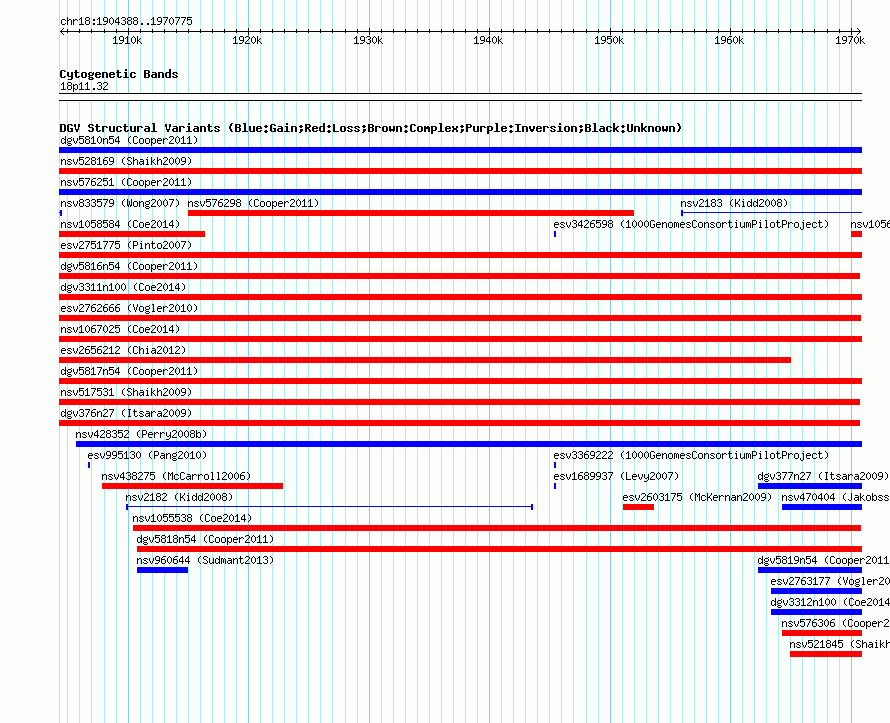Select dgv376n27 (Itsara2009) label
Image resolution: width=890 pixels, height=723 pixels.
coord(126,413)
